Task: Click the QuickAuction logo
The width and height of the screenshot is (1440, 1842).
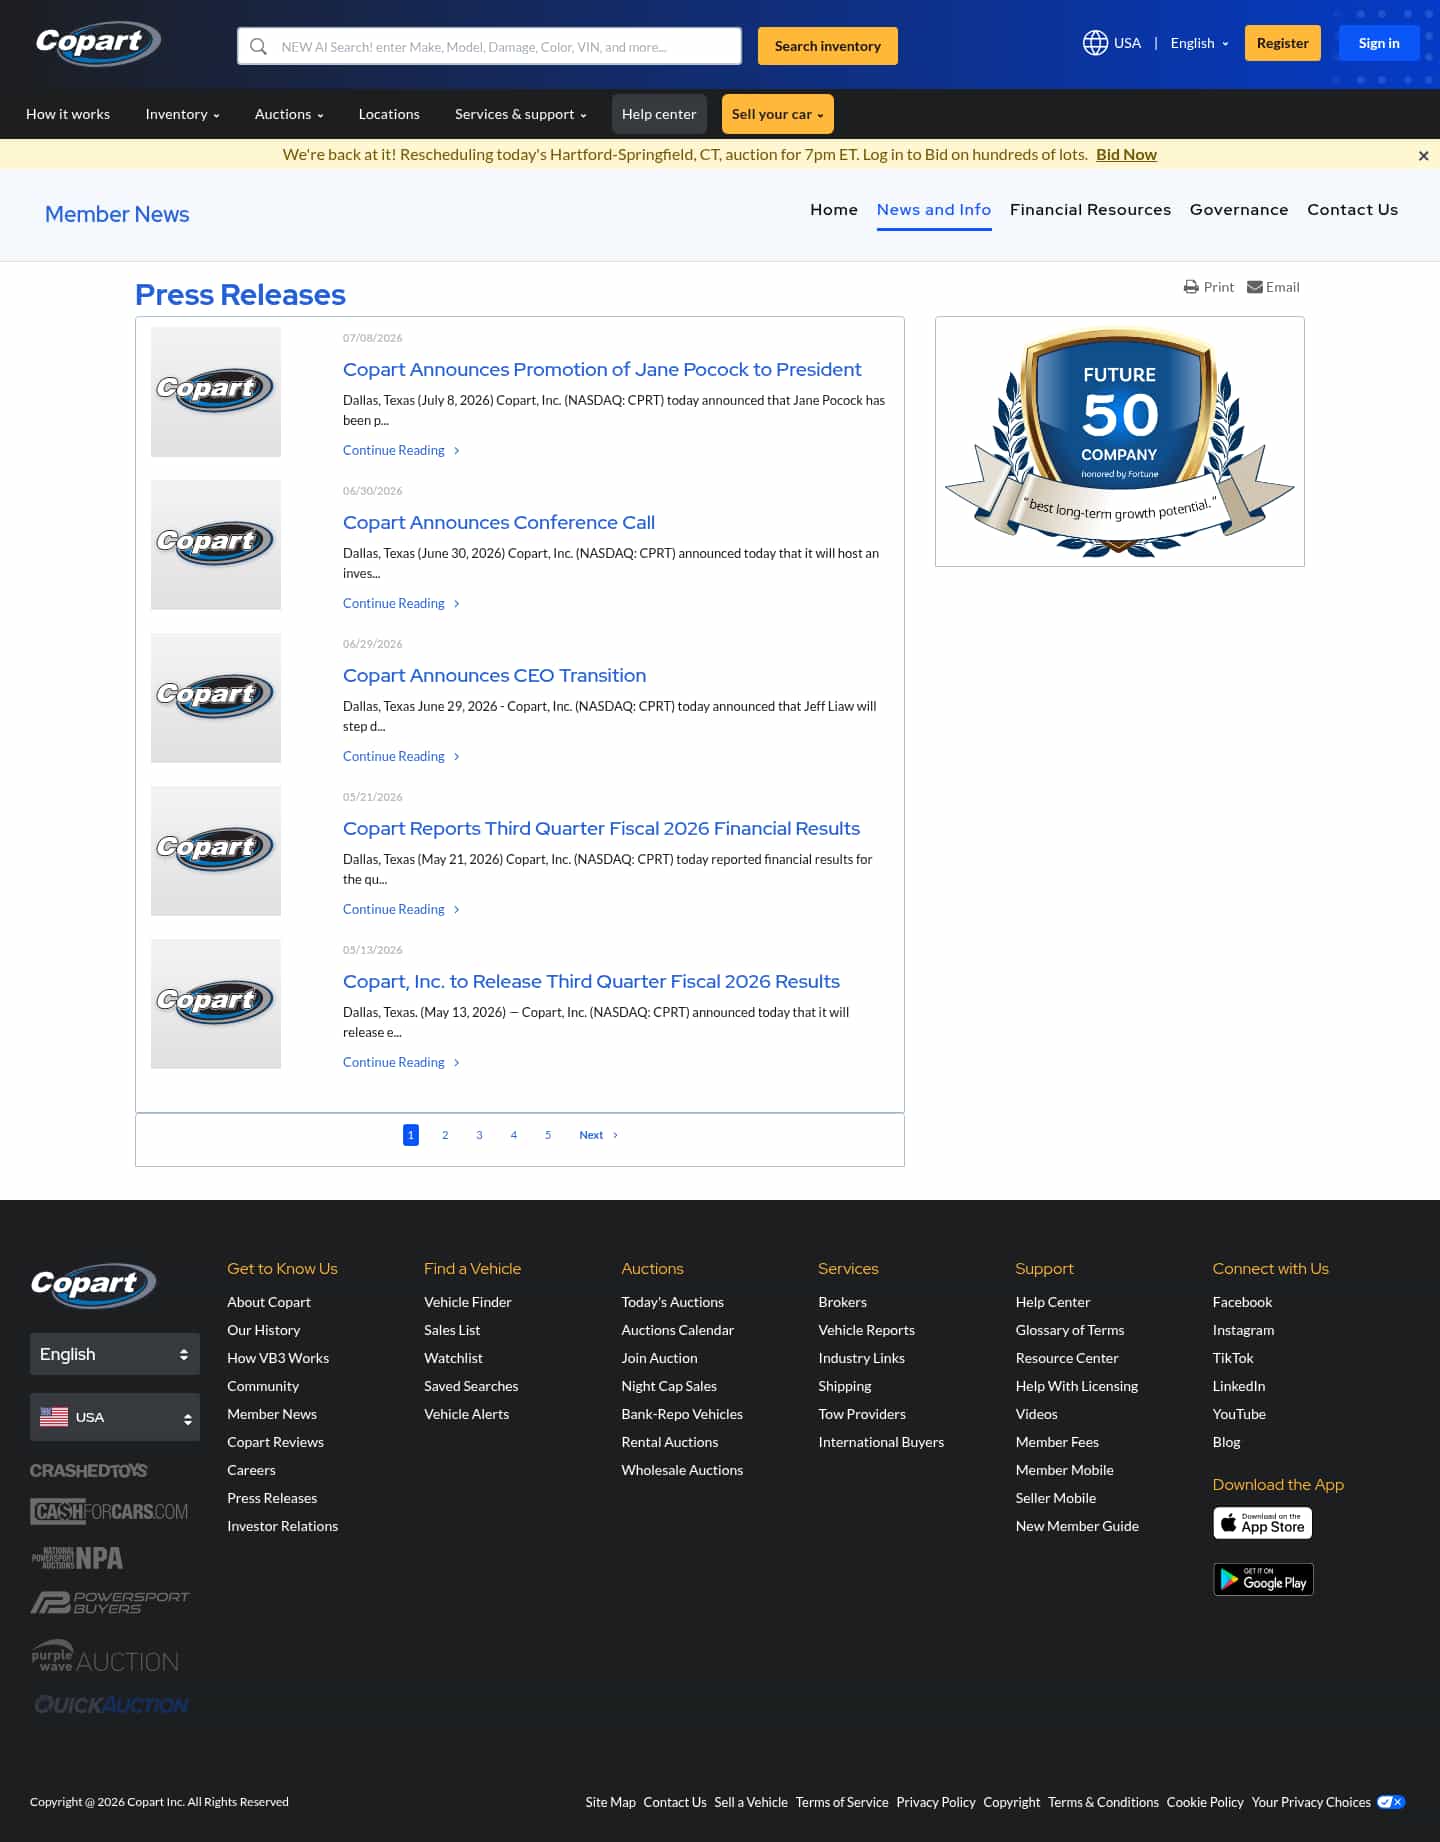Action: [111, 1705]
